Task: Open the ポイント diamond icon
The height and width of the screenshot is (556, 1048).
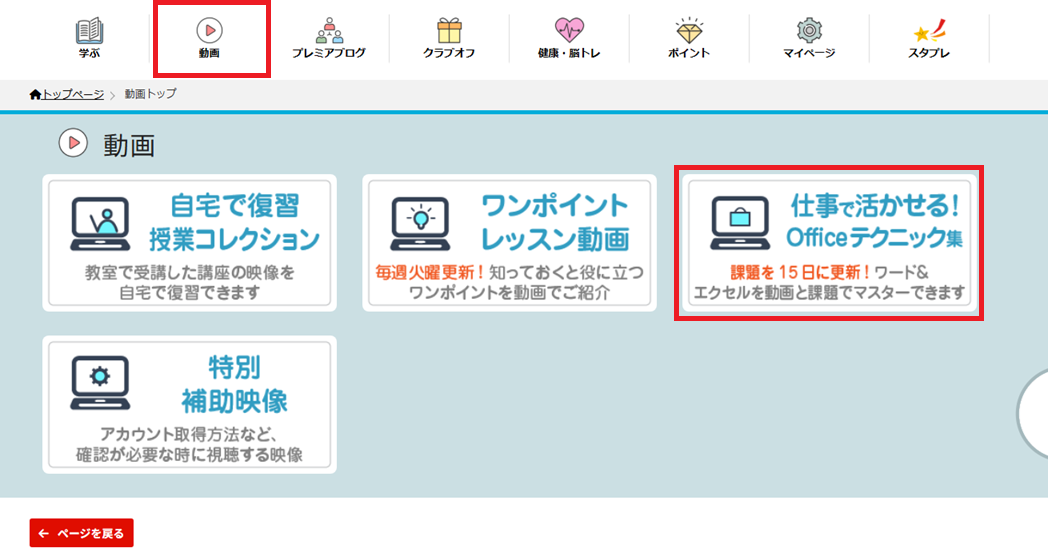Action: click(689, 30)
